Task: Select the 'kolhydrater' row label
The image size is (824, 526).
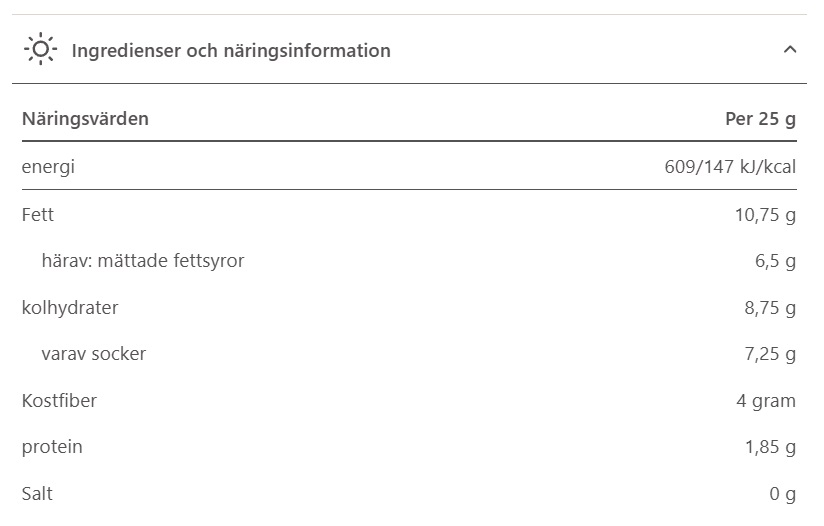Action: click(70, 307)
